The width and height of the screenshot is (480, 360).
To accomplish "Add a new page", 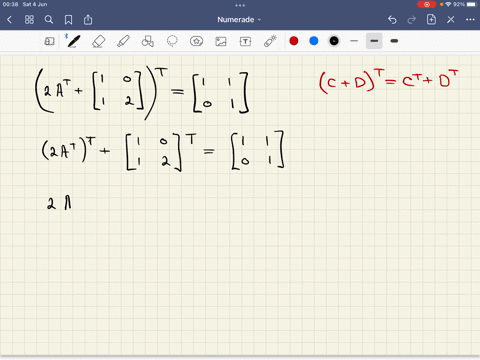I will click(431, 19).
